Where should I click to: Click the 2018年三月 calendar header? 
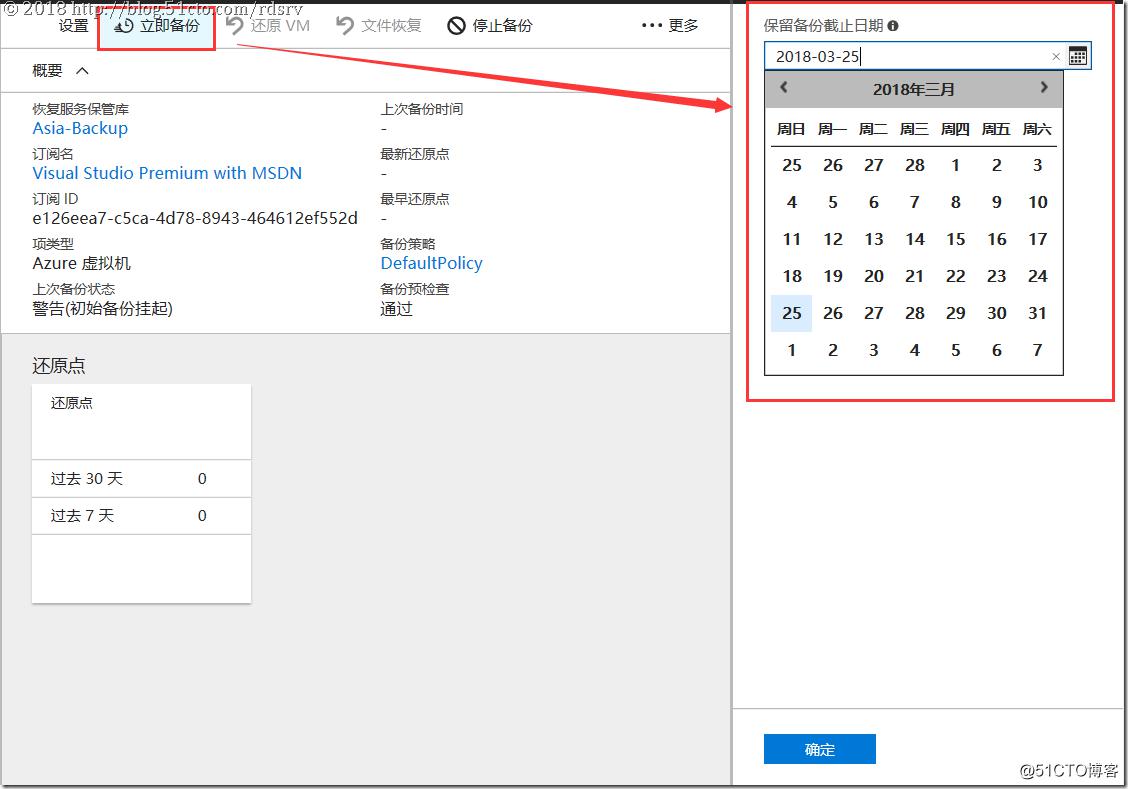(x=914, y=89)
